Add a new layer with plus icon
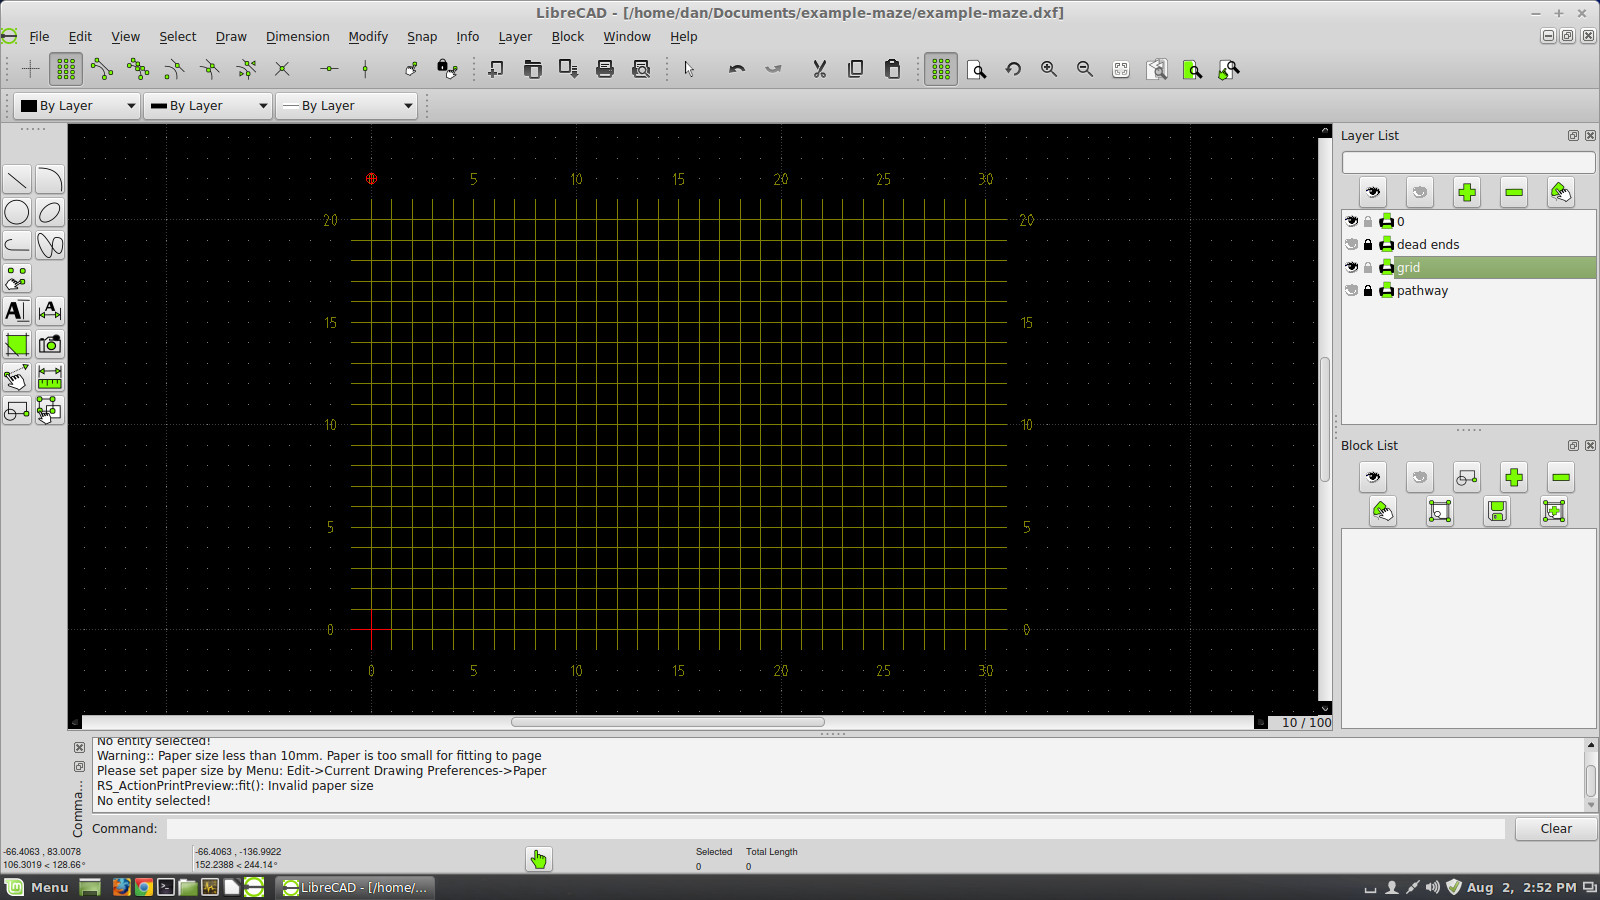The image size is (1600, 900). [x=1467, y=192]
